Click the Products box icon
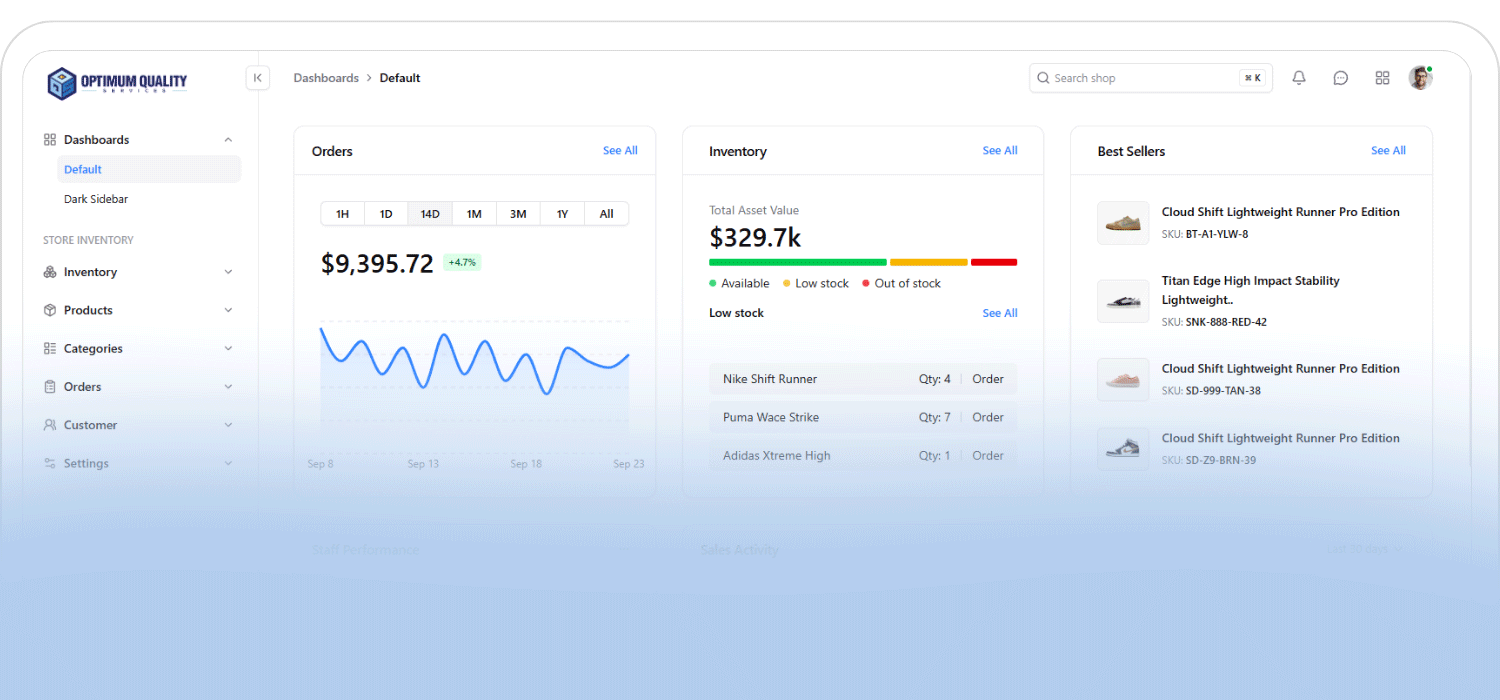This screenshot has width=1500, height=700. click(x=50, y=310)
